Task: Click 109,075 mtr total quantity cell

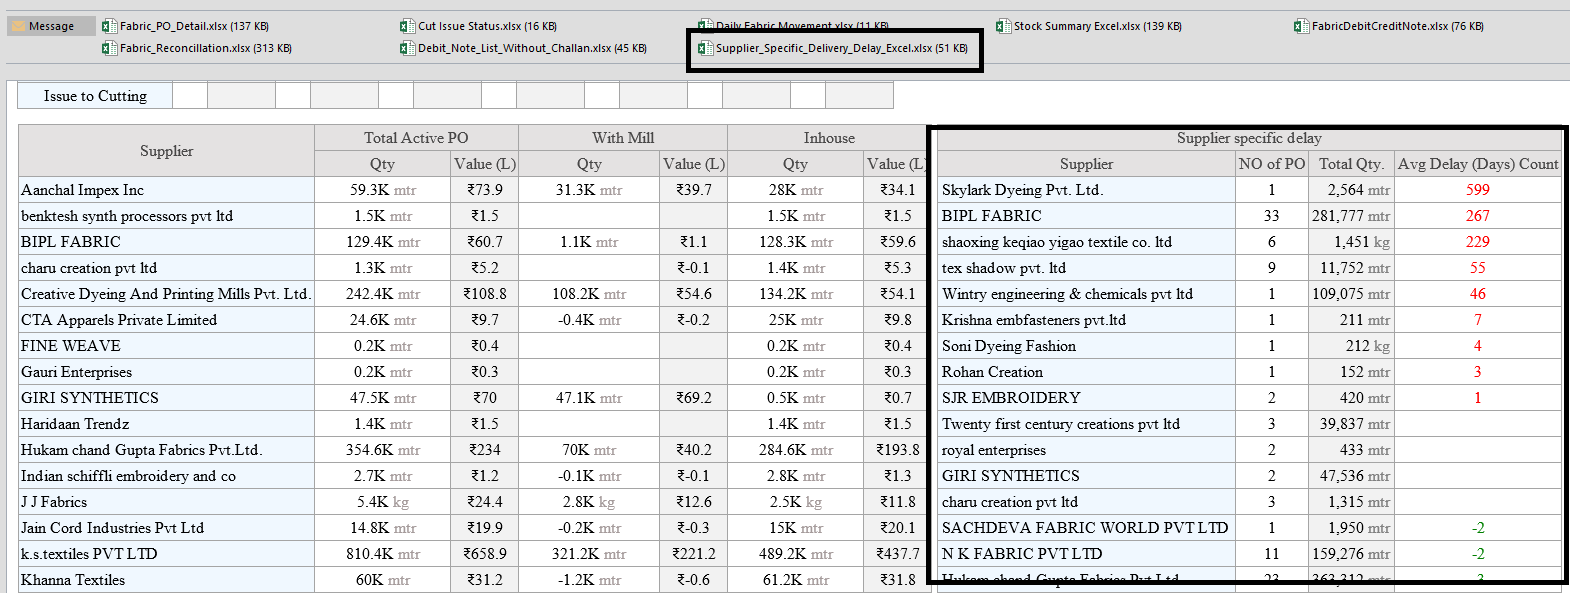Action: tap(1351, 294)
